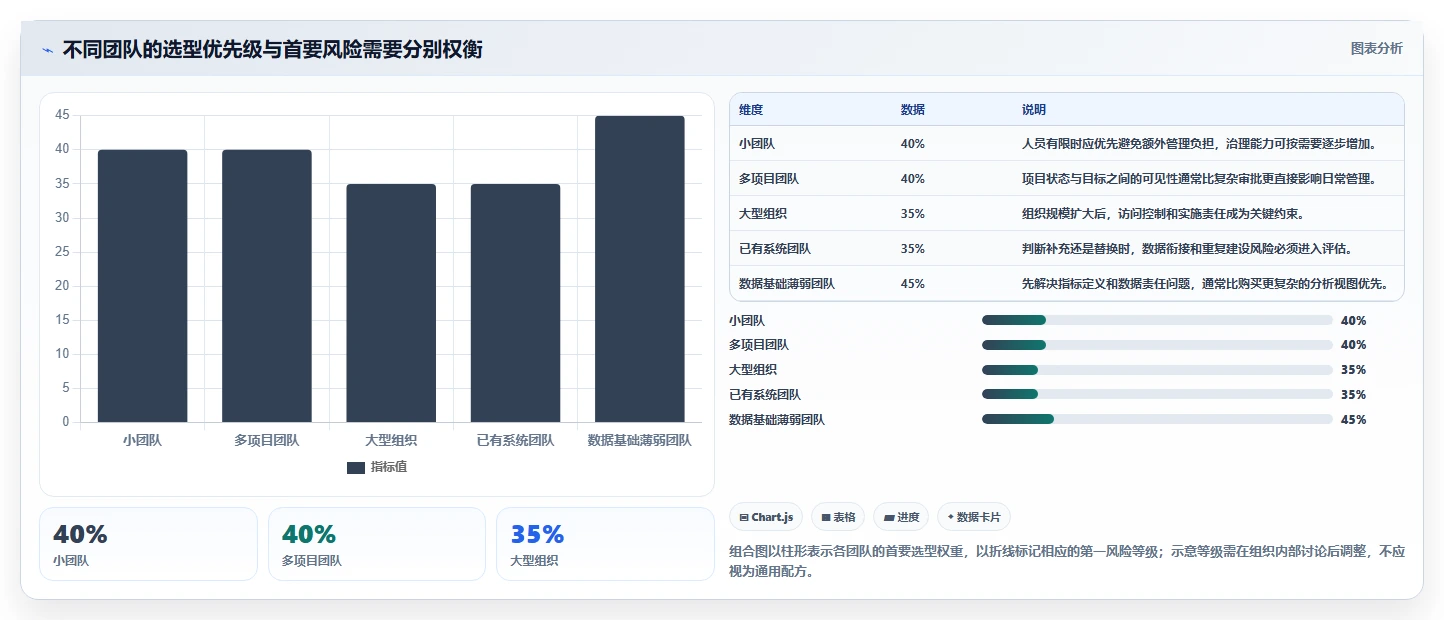Click the 20 y-axis tick value
The image size is (1444, 620).
(62, 285)
